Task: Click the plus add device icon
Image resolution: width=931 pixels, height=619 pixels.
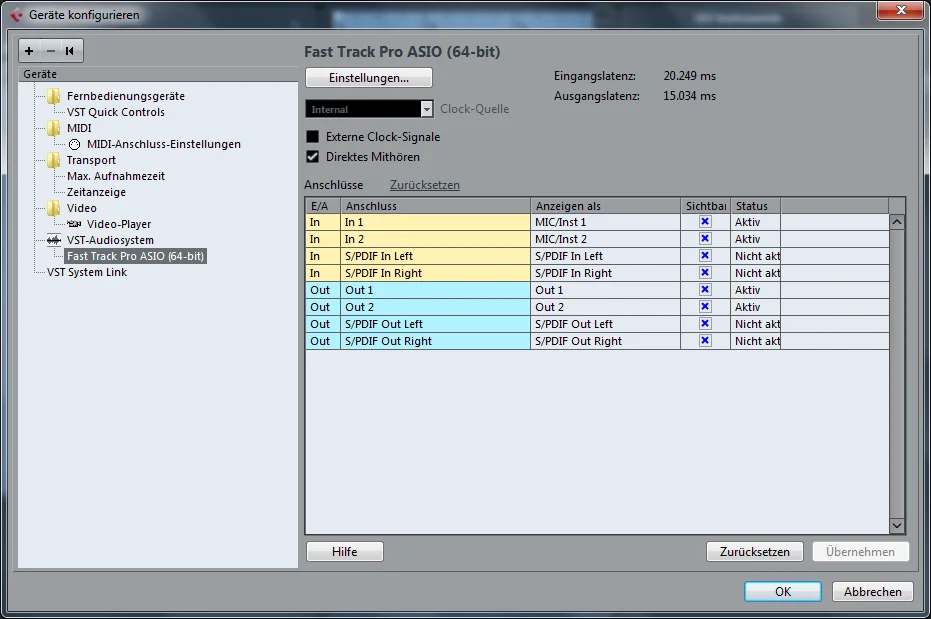Action: click(x=29, y=51)
